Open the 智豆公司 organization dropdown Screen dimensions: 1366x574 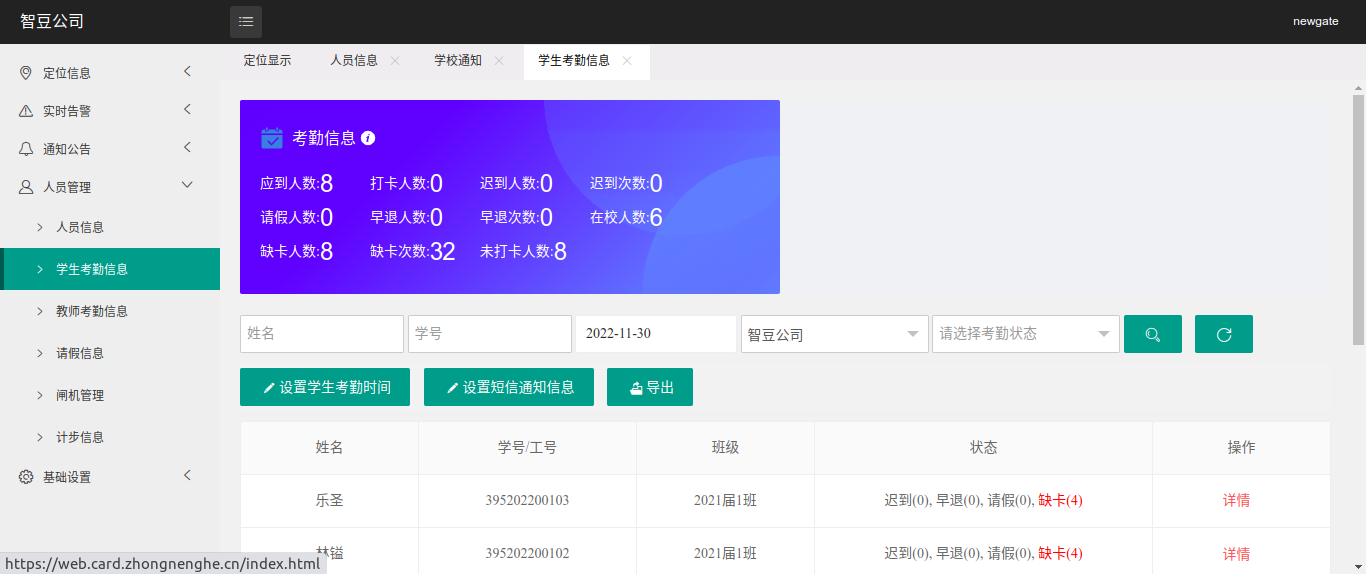click(834, 334)
